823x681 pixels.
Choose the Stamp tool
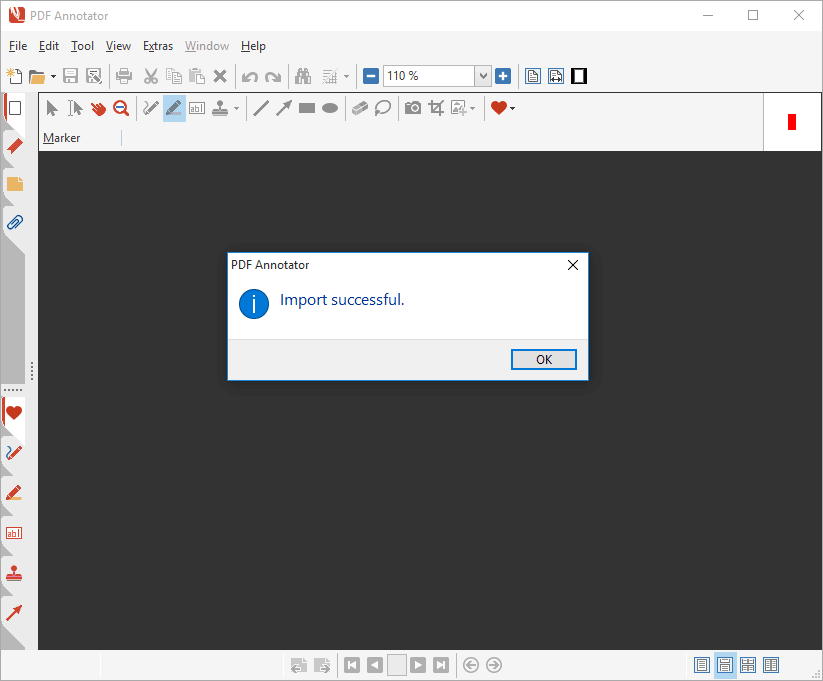pos(220,108)
